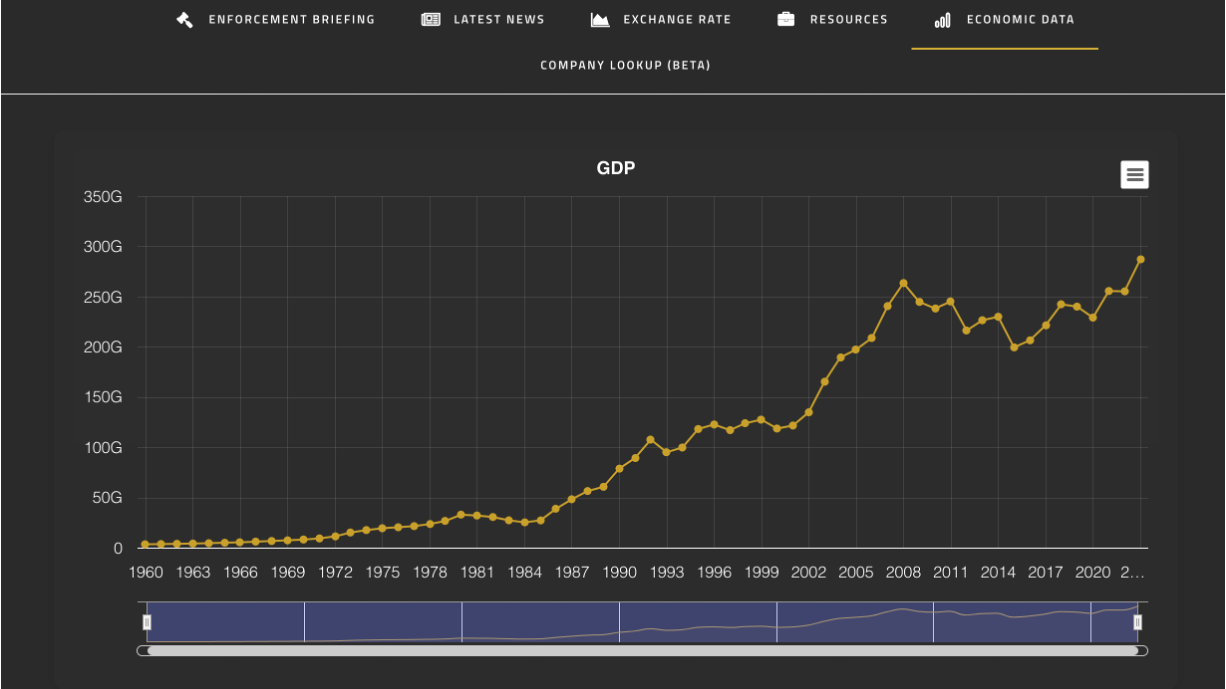Go to the Latest News section
1226x689 pixels.
pyautogui.click(x=498, y=20)
